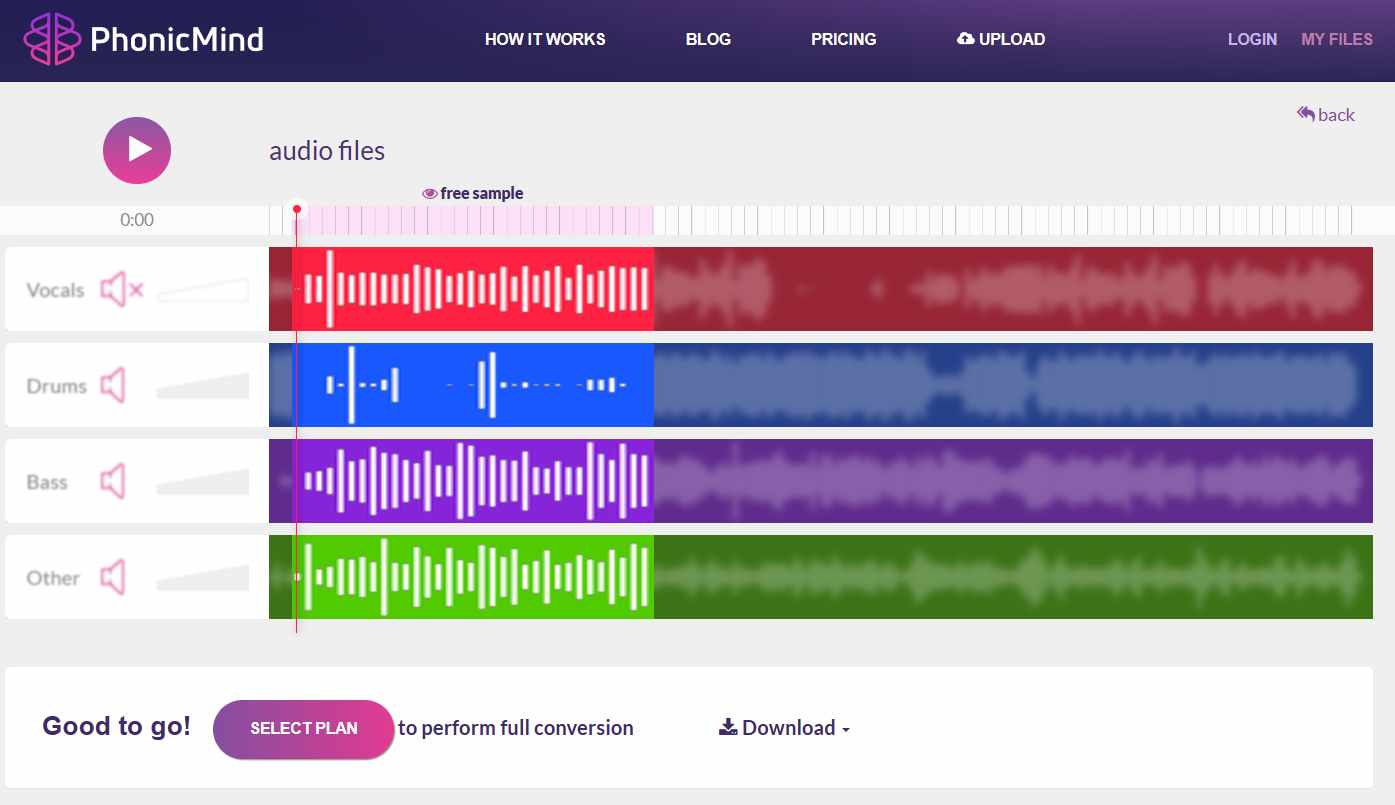Click the purple Bass waveform sample
Viewport: 1395px width, 805px height.
(473, 481)
